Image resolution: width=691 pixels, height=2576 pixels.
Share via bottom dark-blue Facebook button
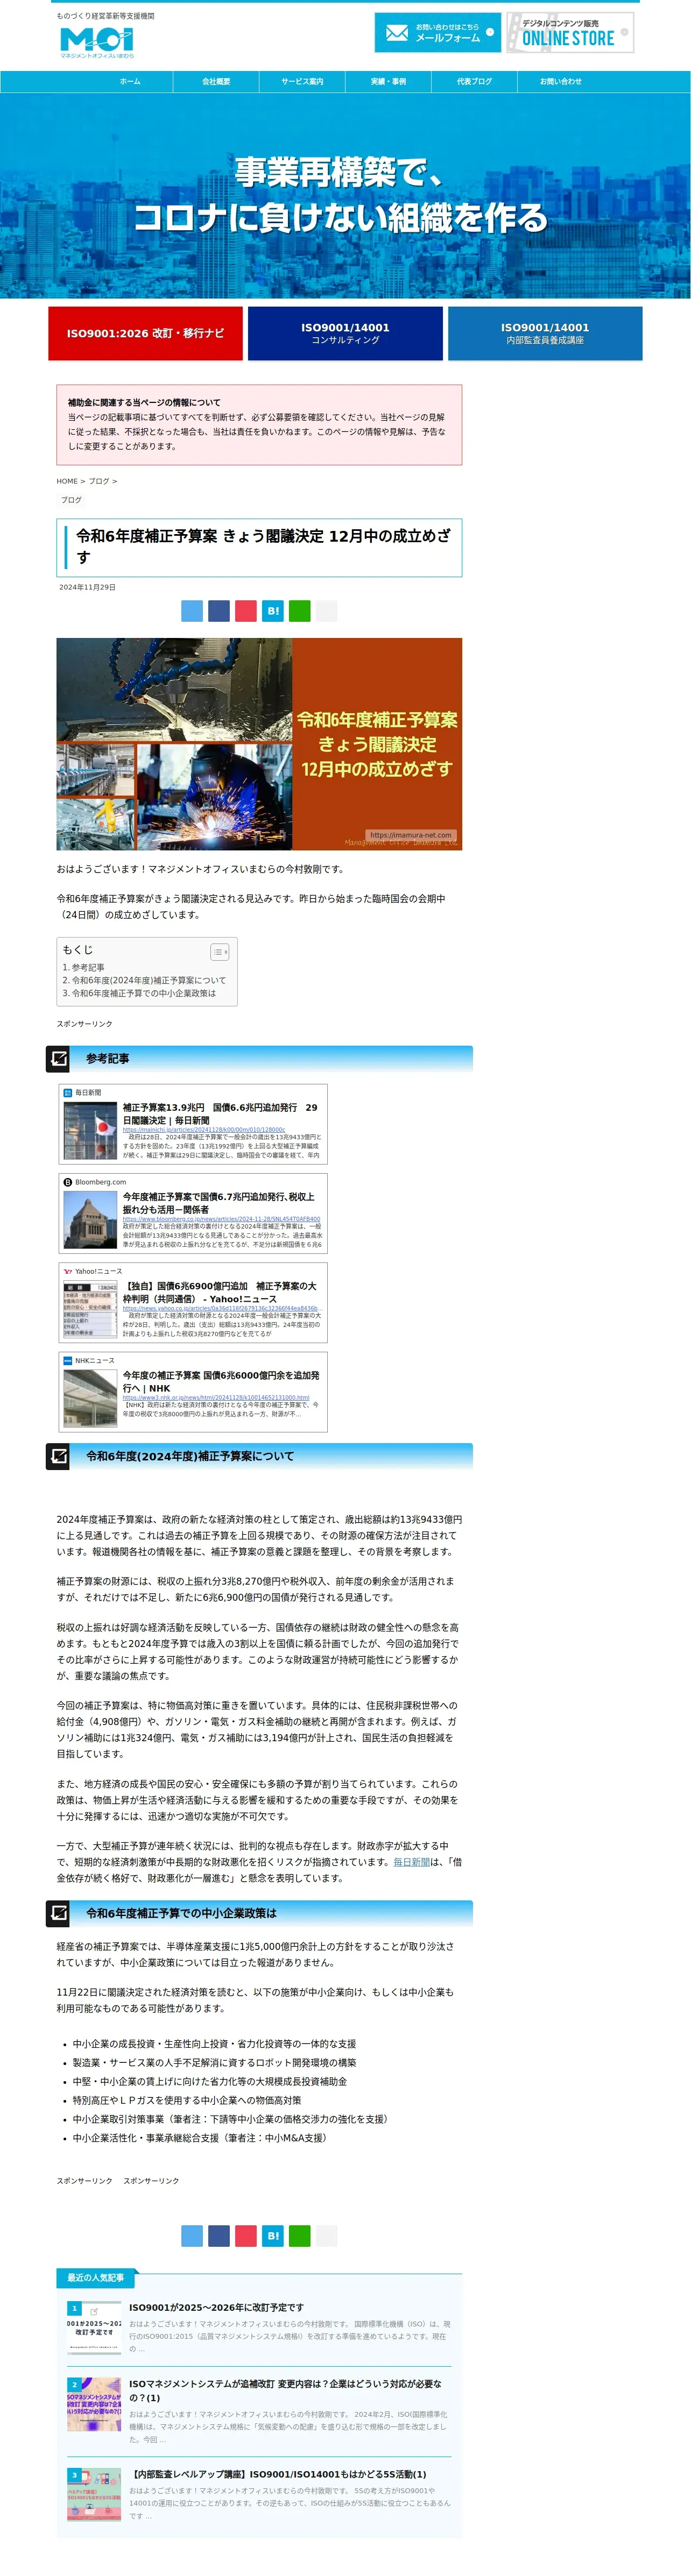(x=219, y=2236)
